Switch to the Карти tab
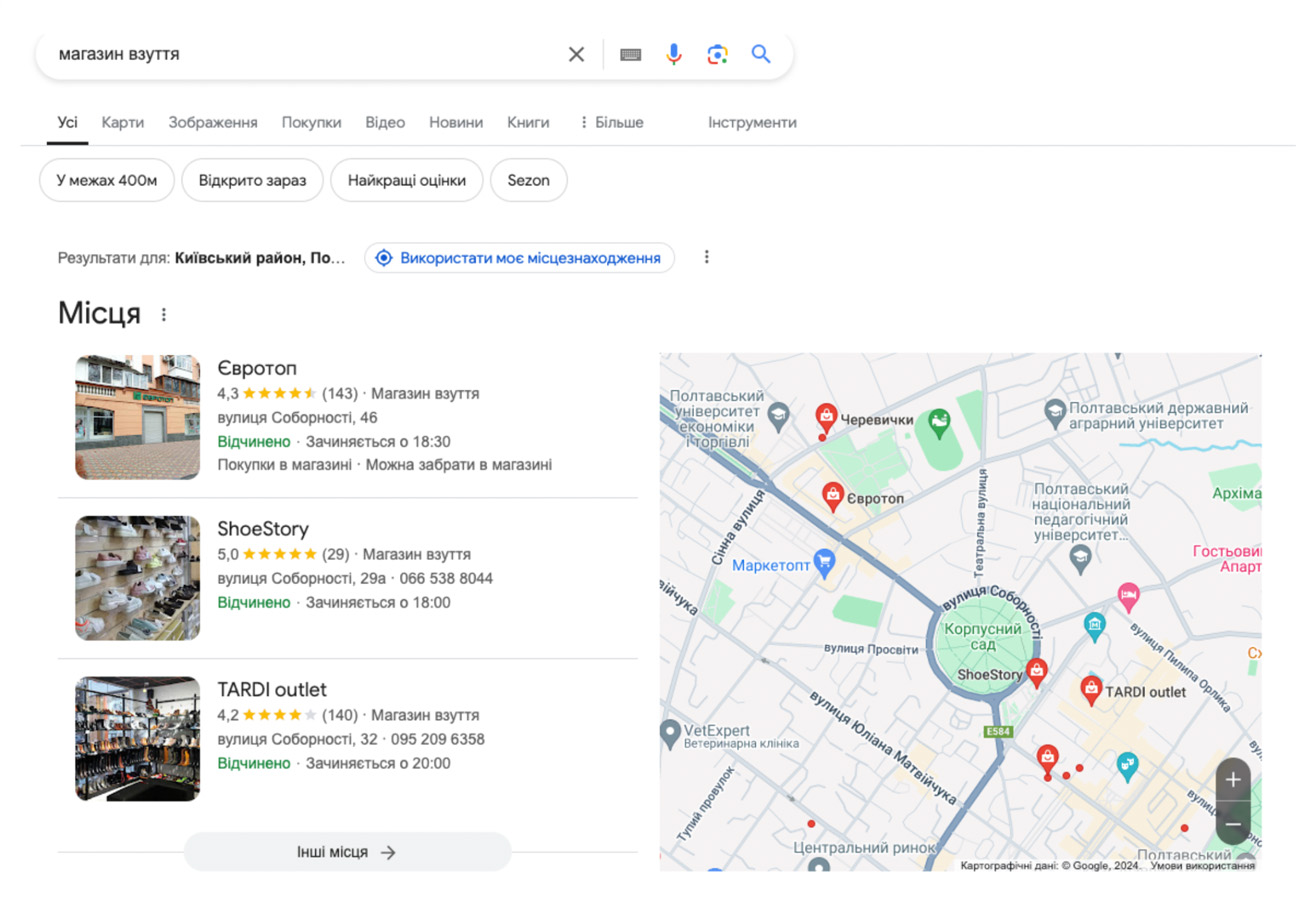This screenshot has width=1304, height=902. (123, 122)
